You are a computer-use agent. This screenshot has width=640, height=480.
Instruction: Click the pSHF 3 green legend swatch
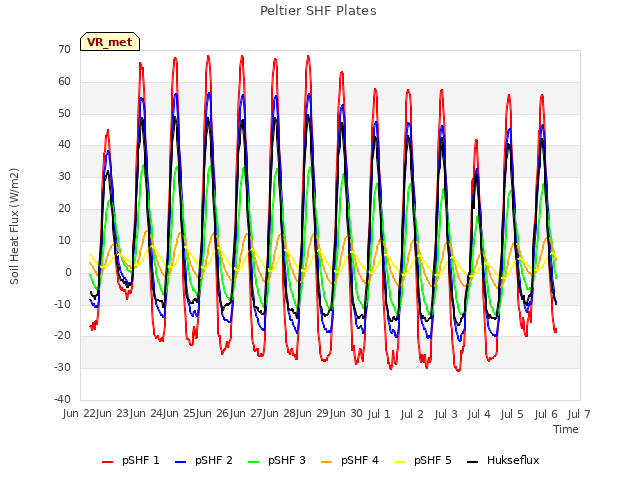tap(253, 462)
